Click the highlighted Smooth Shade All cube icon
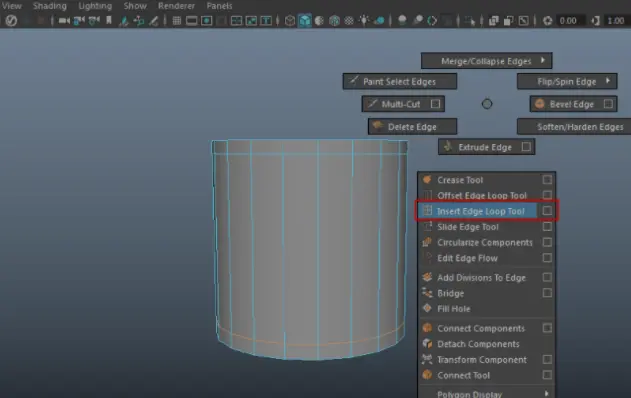The width and height of the screenshot is (631, 398). [x=305, y=21]
